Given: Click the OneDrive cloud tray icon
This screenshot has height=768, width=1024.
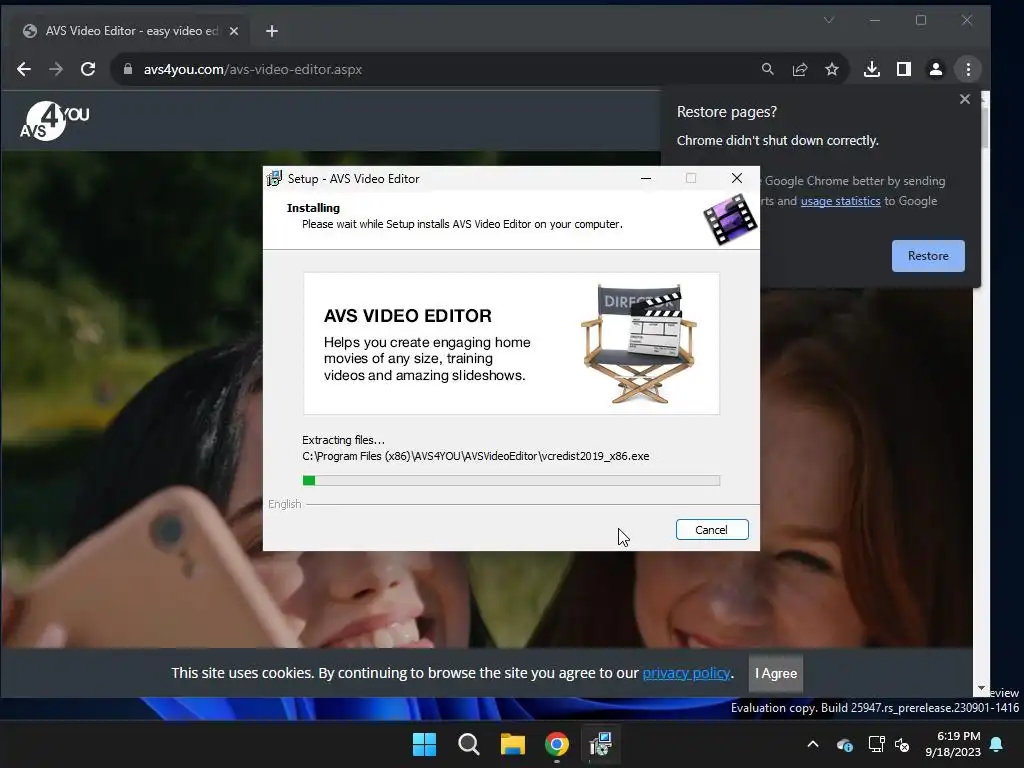Looking at the screenshot, I should [845, 744].
